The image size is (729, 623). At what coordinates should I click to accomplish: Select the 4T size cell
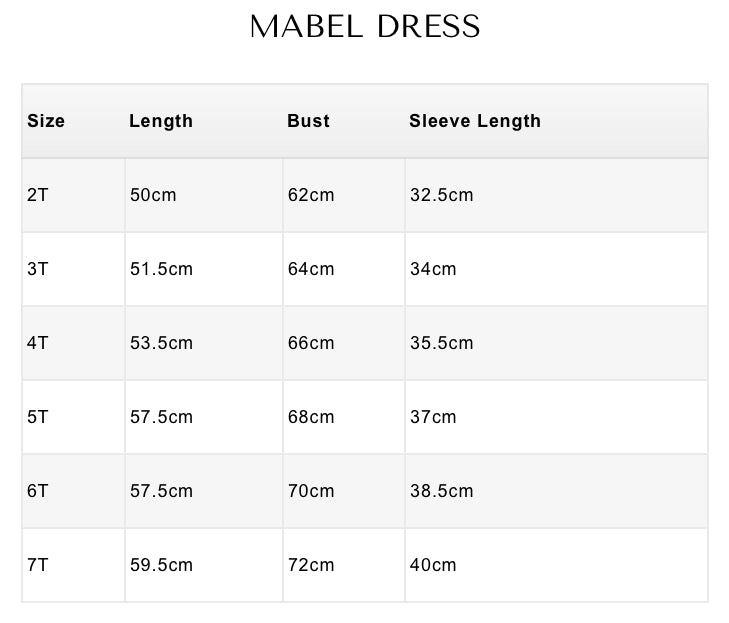(x=38, y=343)
